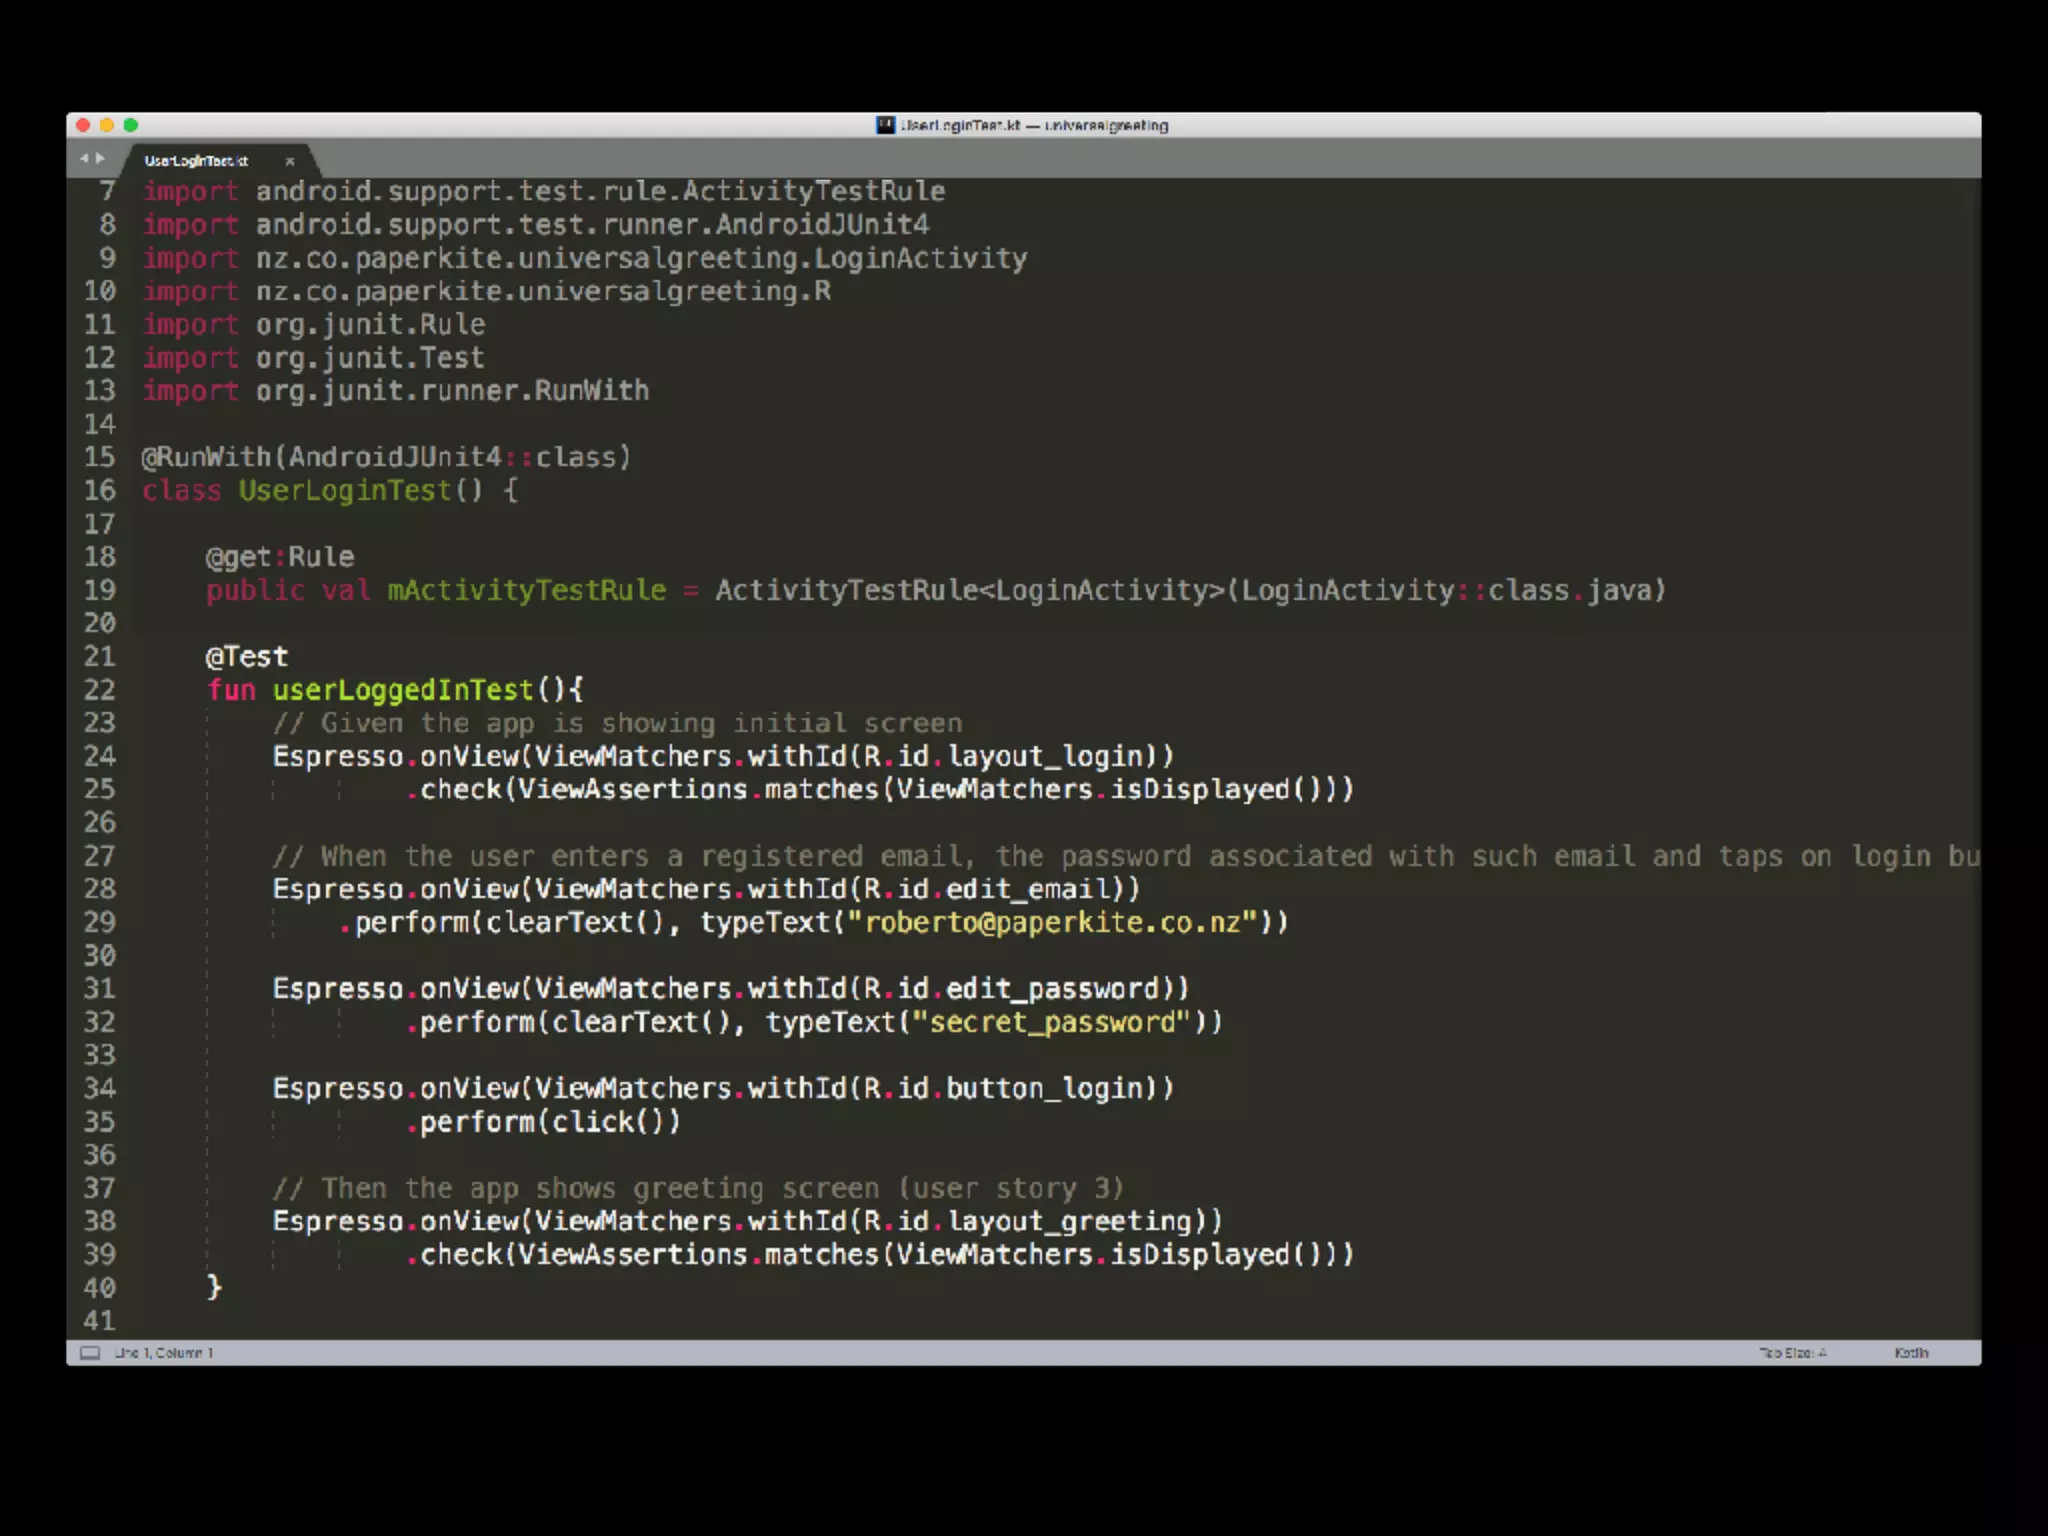The width and height of the screenshot is (2048, 1536).
Task: Click the forward tab navigation arrow
Action: 100,158
